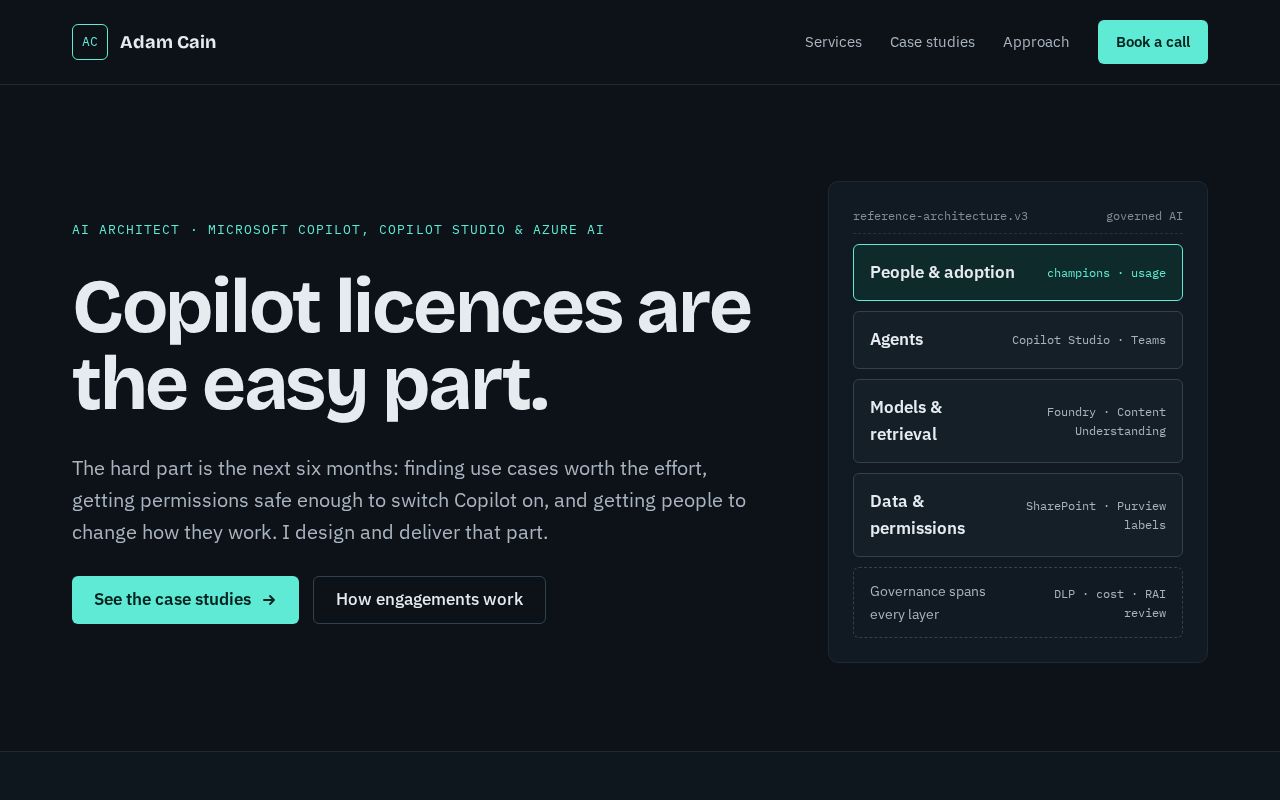Viewport: 1280px width, 800px height.
Task: Click the governed AI label
Action: point(1144,216)
